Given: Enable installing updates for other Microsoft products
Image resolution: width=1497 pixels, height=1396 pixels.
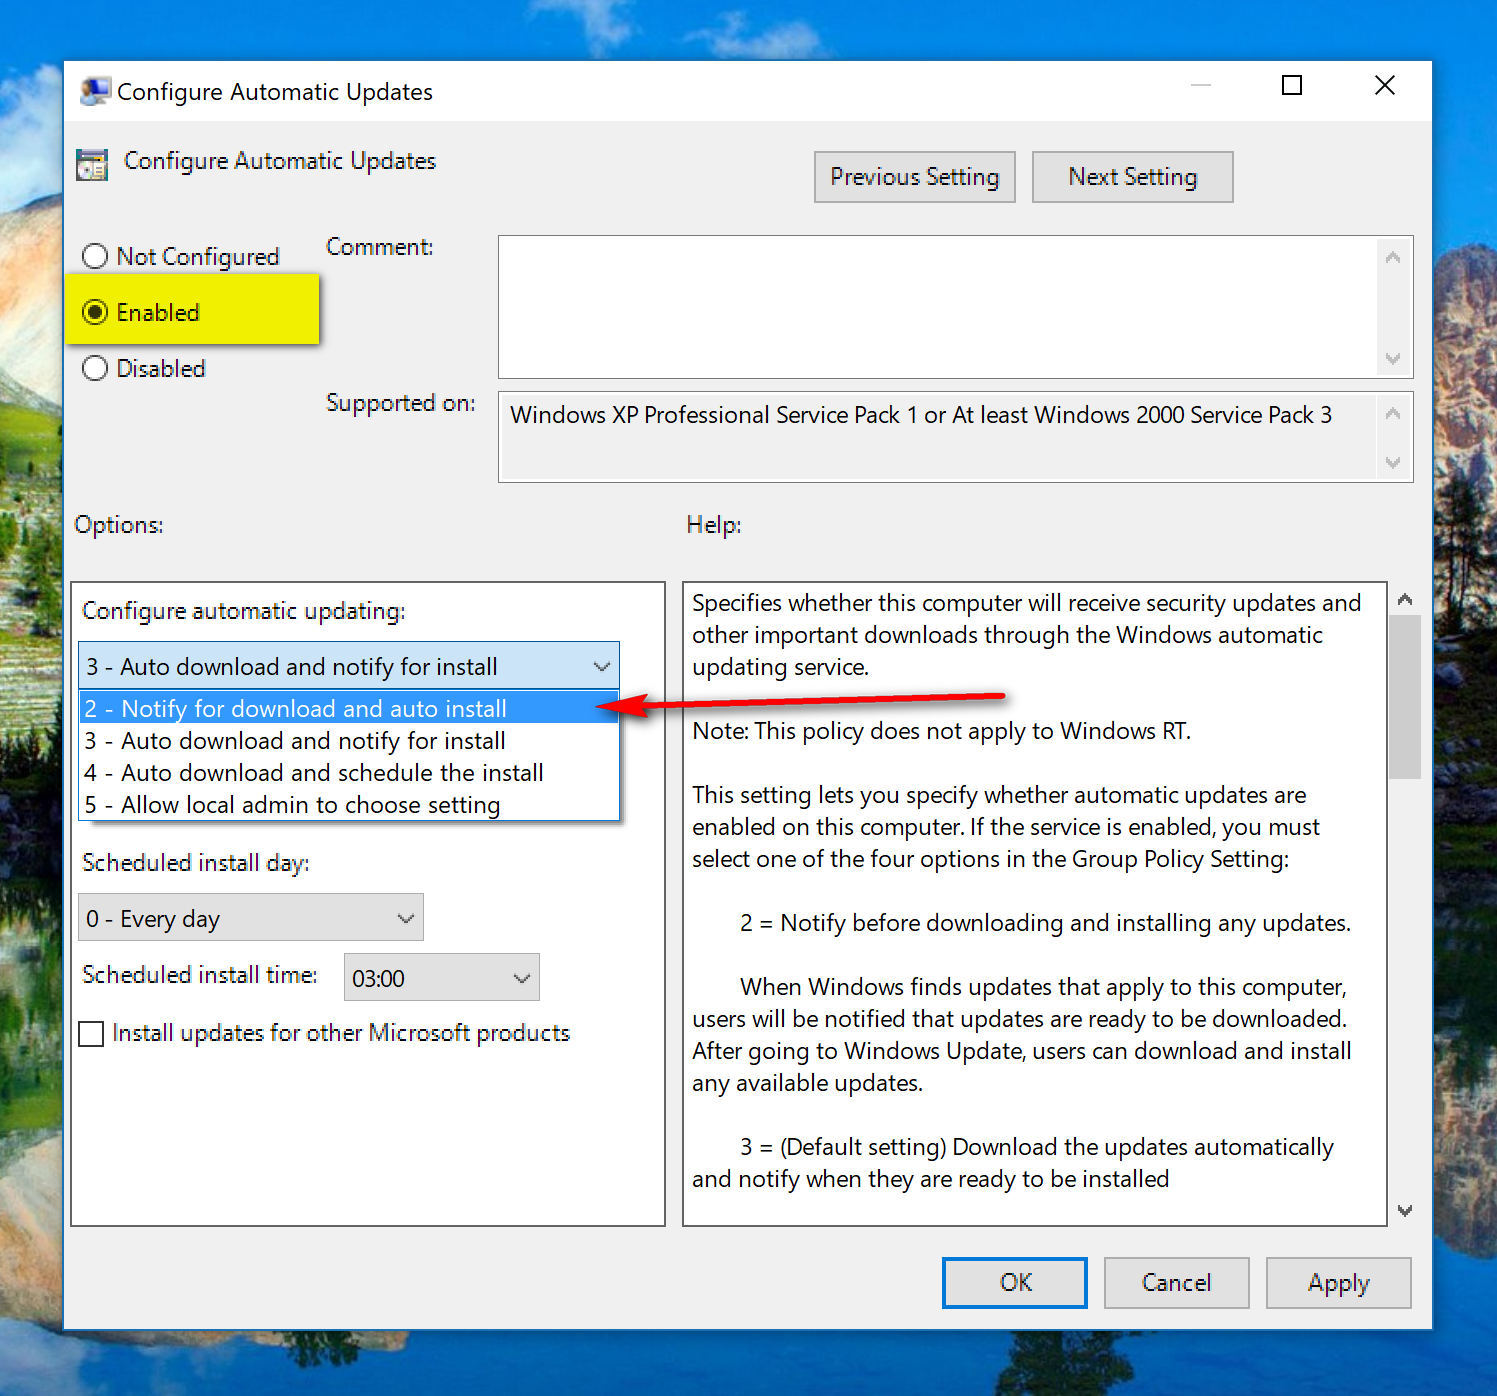Looking at the screenshot, I should pyautogui.click(x=91, y=1033).
